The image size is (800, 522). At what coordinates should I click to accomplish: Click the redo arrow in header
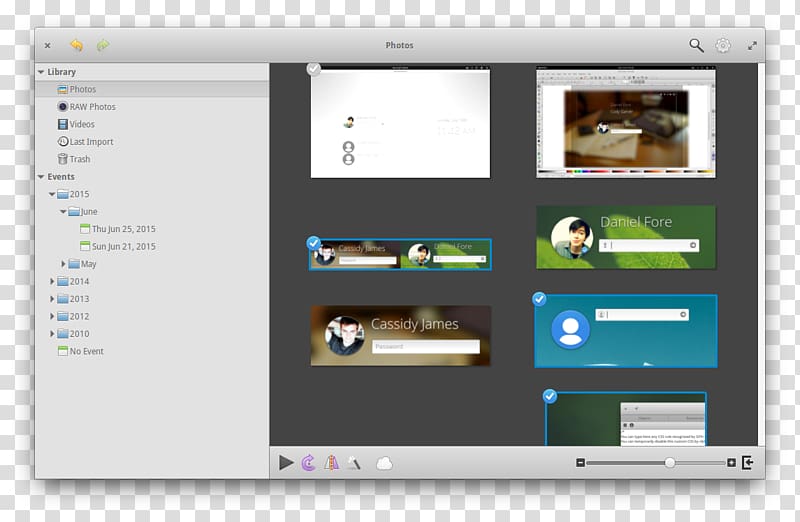coord(103,45)
